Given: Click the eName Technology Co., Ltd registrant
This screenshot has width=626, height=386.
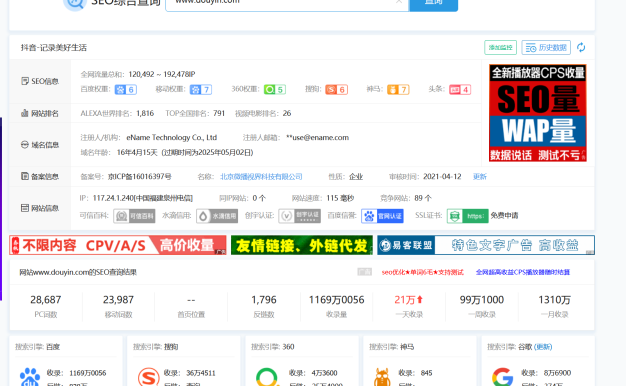Looking at the screenshot, I should (x=172, y=138).
